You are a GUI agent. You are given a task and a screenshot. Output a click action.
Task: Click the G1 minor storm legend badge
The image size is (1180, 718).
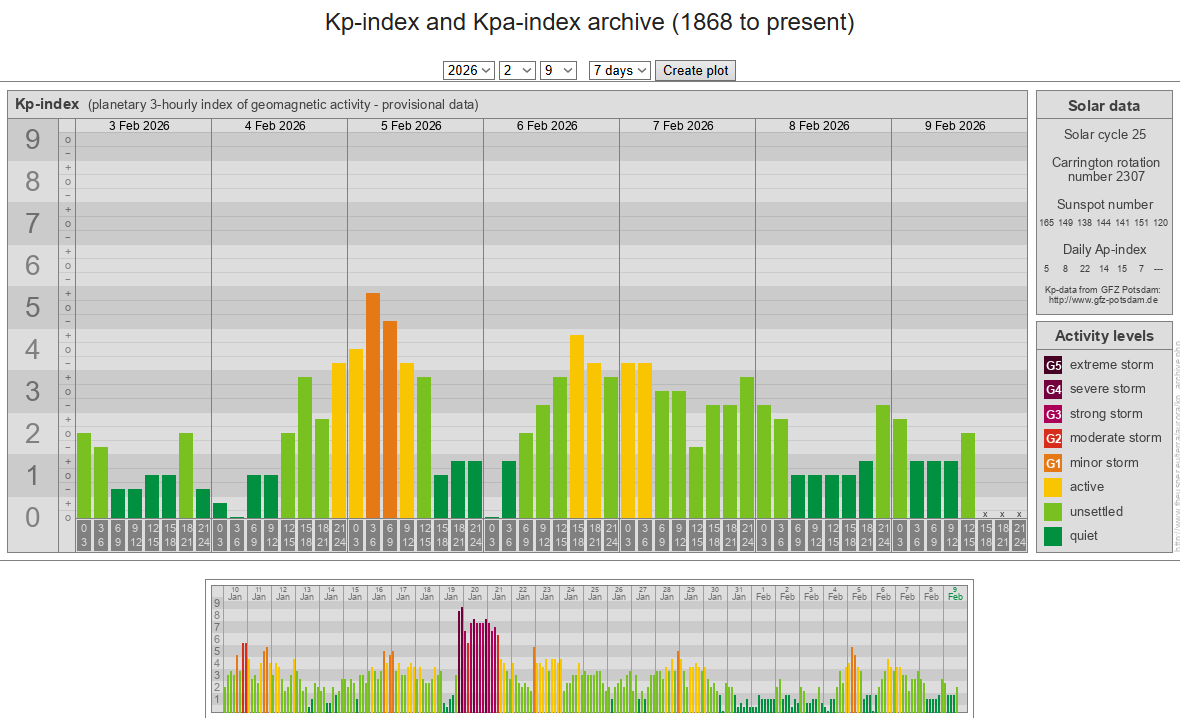(1053, 463)
